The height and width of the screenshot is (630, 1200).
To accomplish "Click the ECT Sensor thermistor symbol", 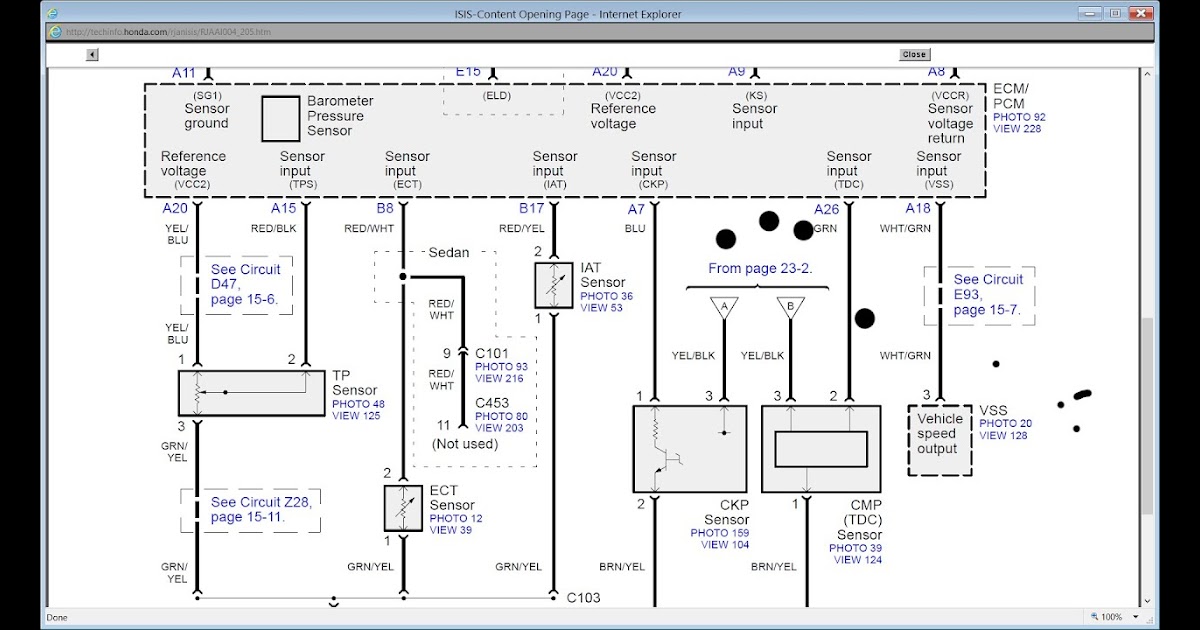I will [404, 508].
